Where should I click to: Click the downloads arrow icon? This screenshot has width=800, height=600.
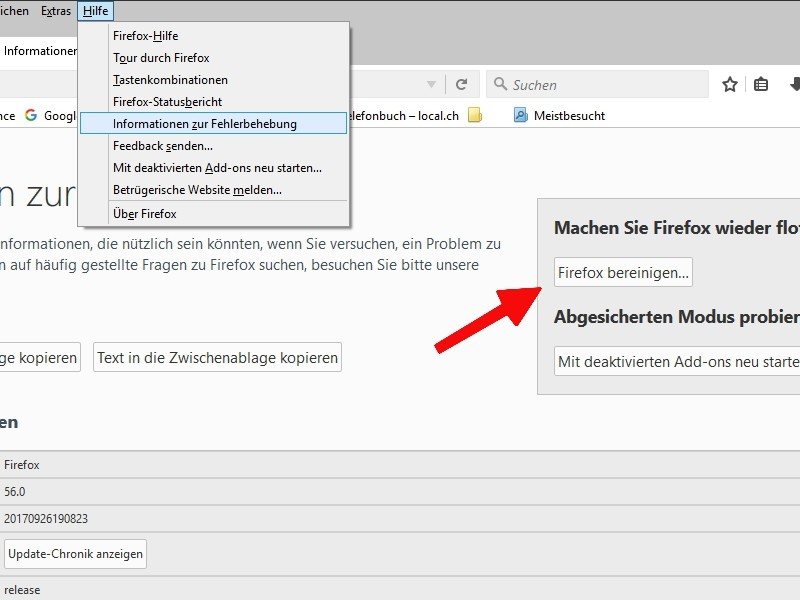(x=794, y=85)
